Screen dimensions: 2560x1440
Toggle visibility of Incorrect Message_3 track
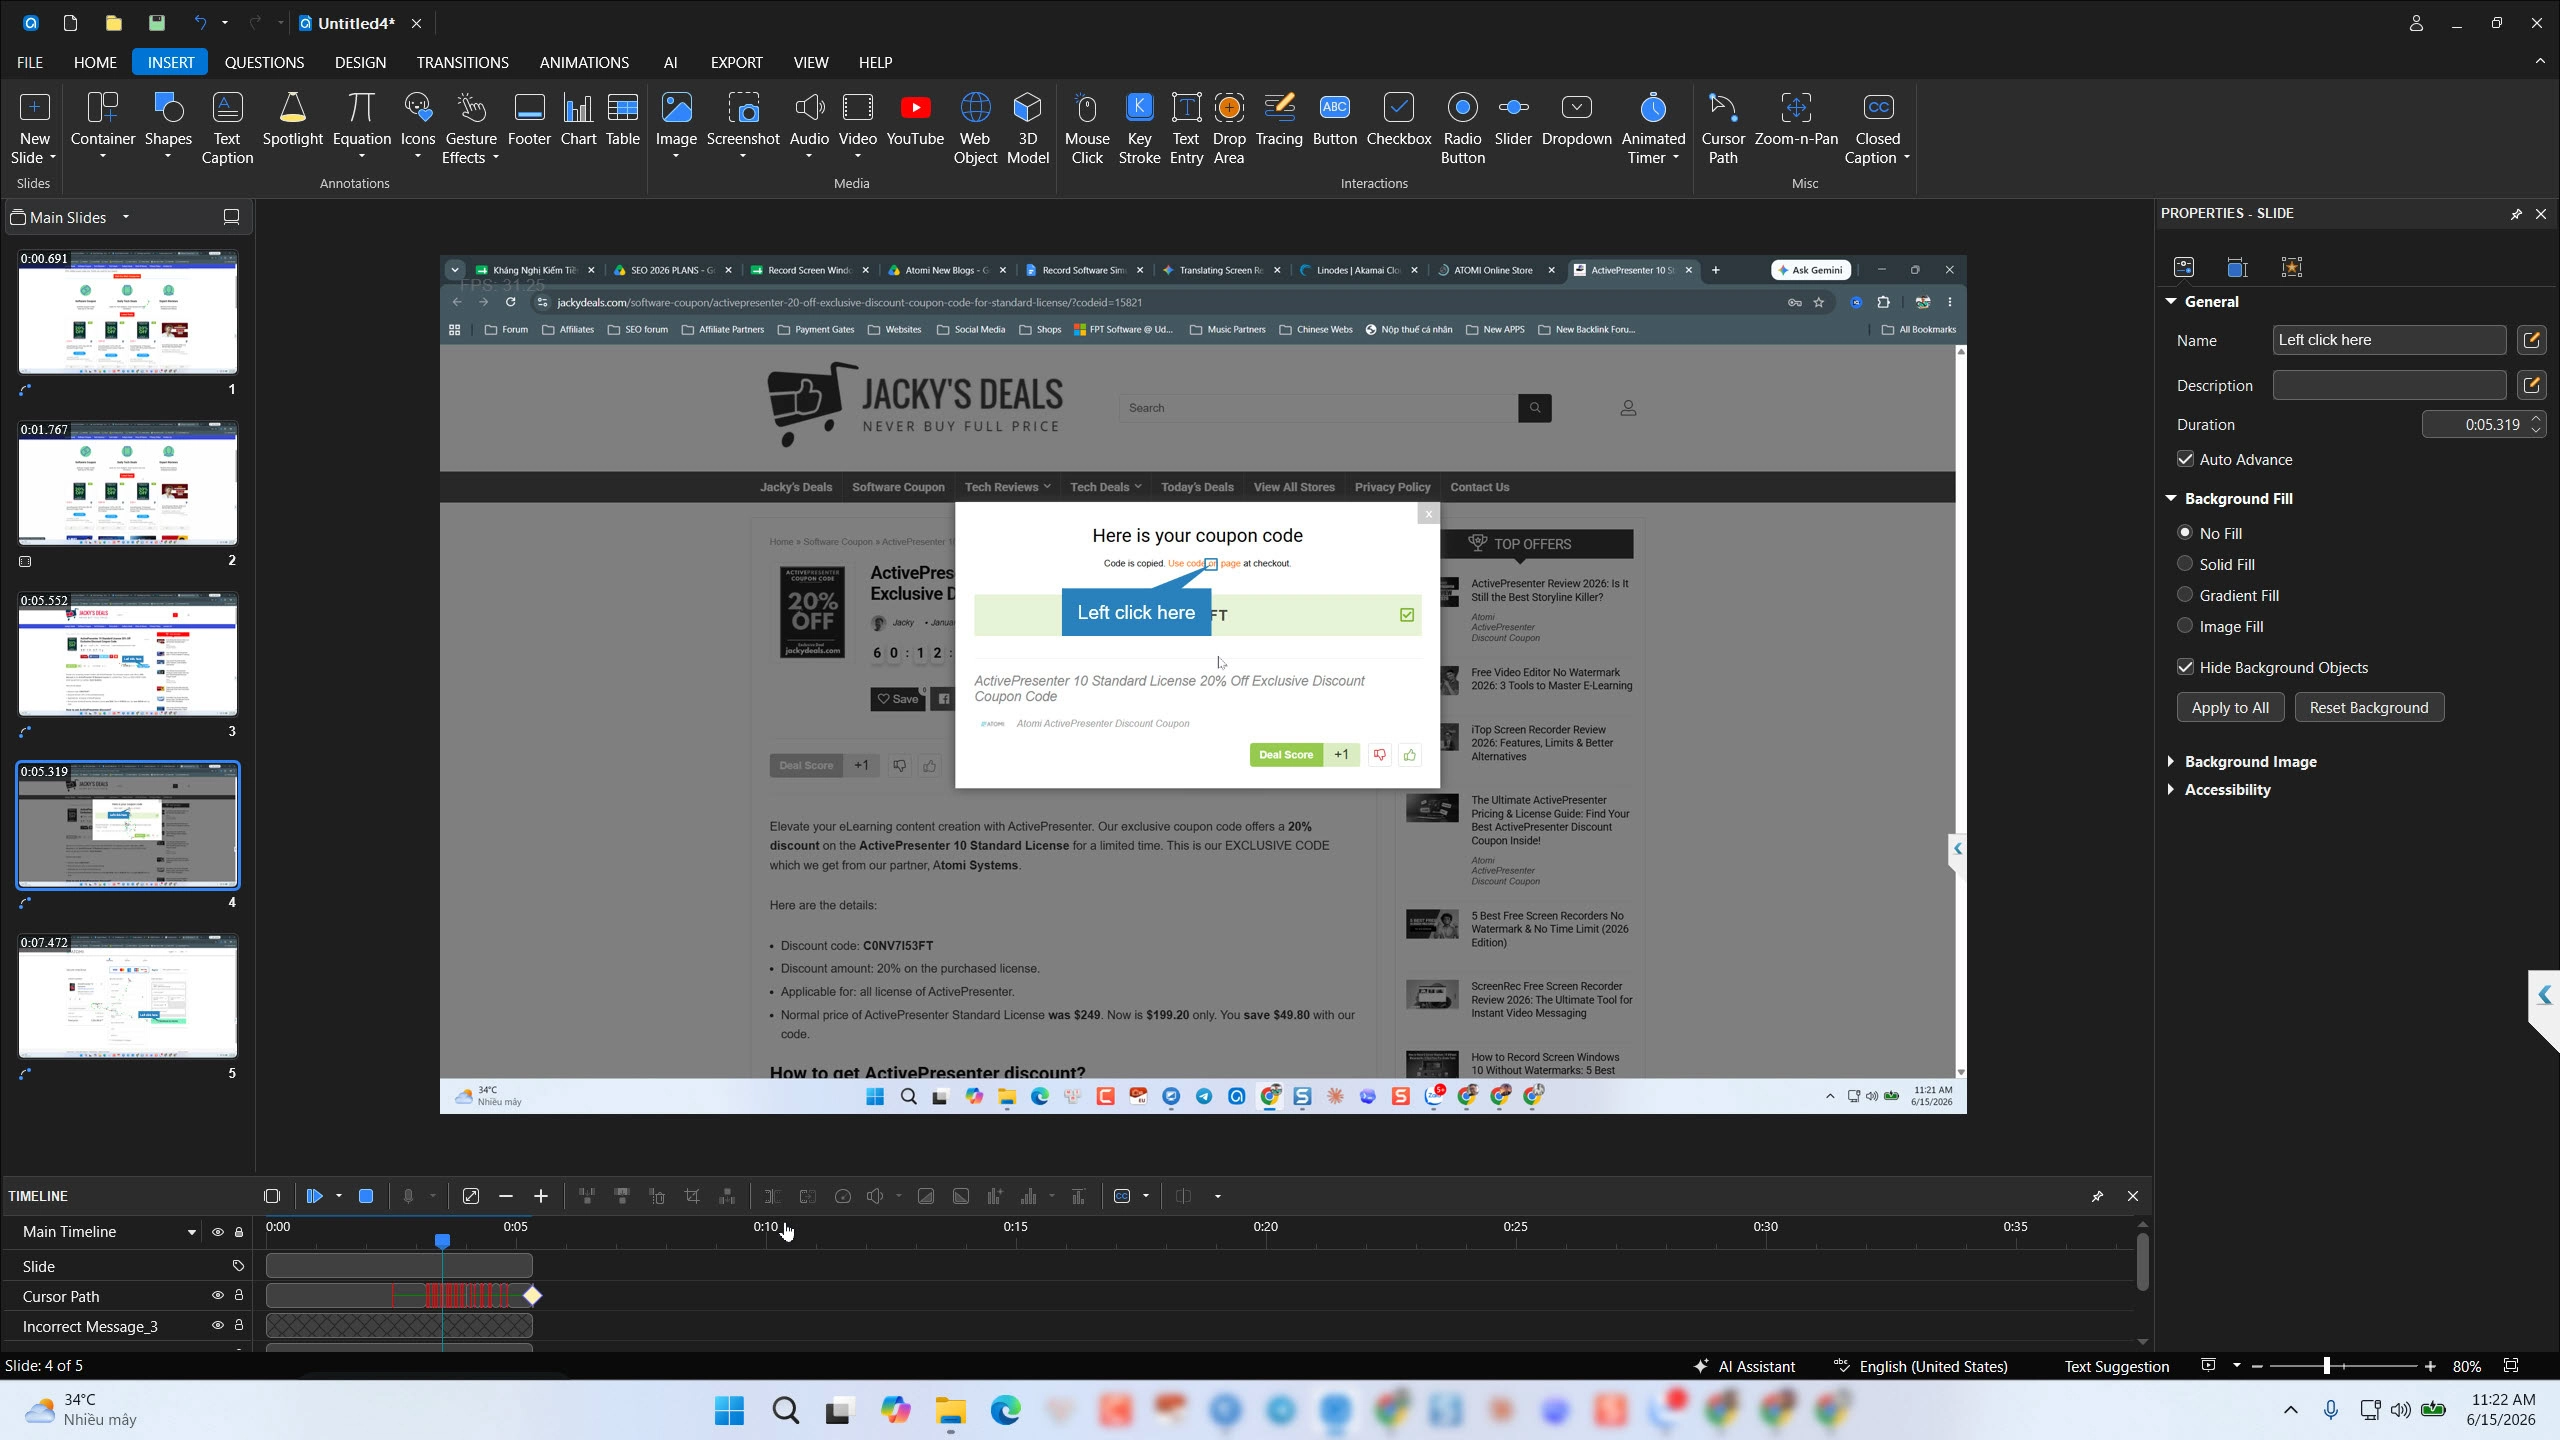point(217,1325)
